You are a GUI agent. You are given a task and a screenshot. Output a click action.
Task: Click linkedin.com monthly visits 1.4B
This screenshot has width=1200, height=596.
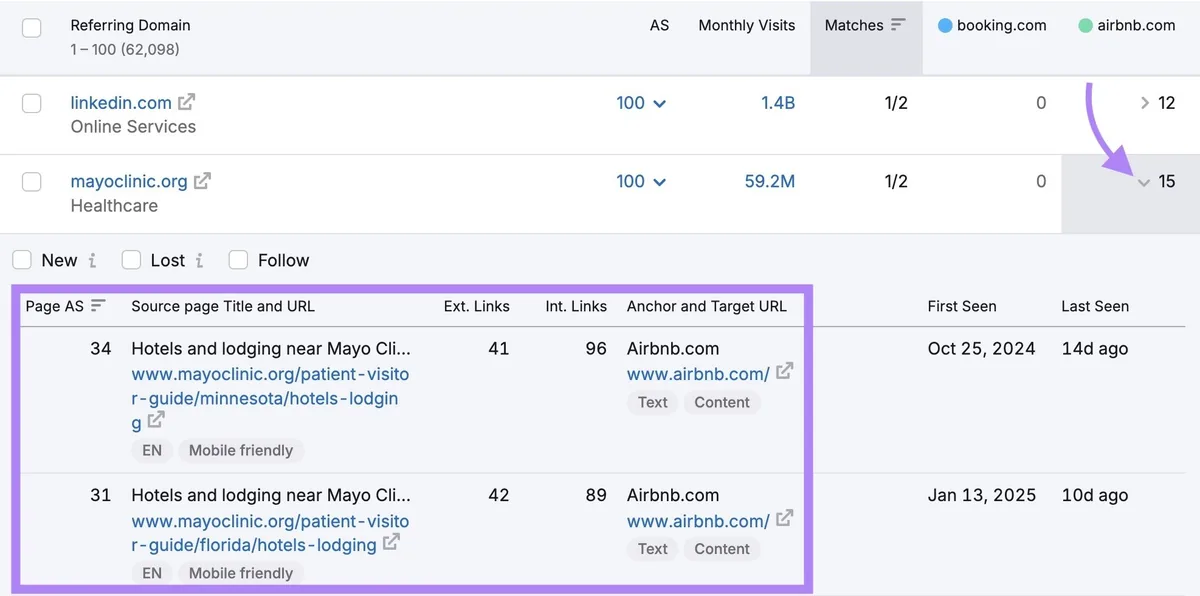[777, 103]
